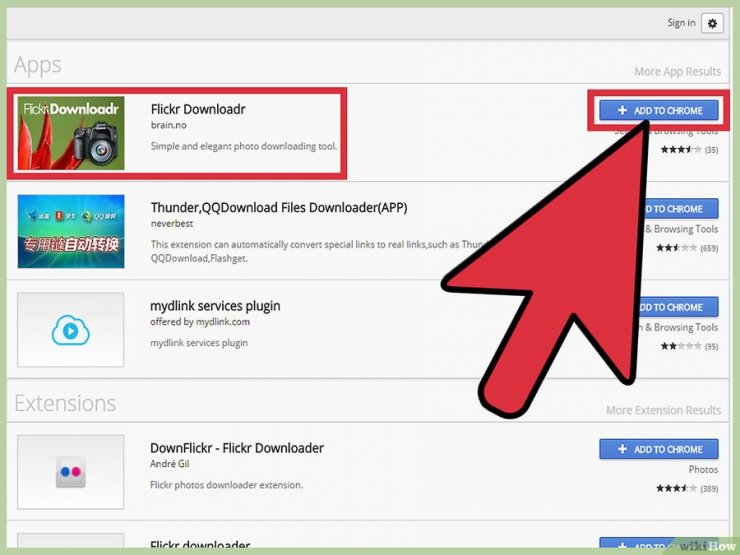Click the Thunder,QQDownload star rating (659)
Viewport: 740px width, 555px height.
[x=687, y=248]
